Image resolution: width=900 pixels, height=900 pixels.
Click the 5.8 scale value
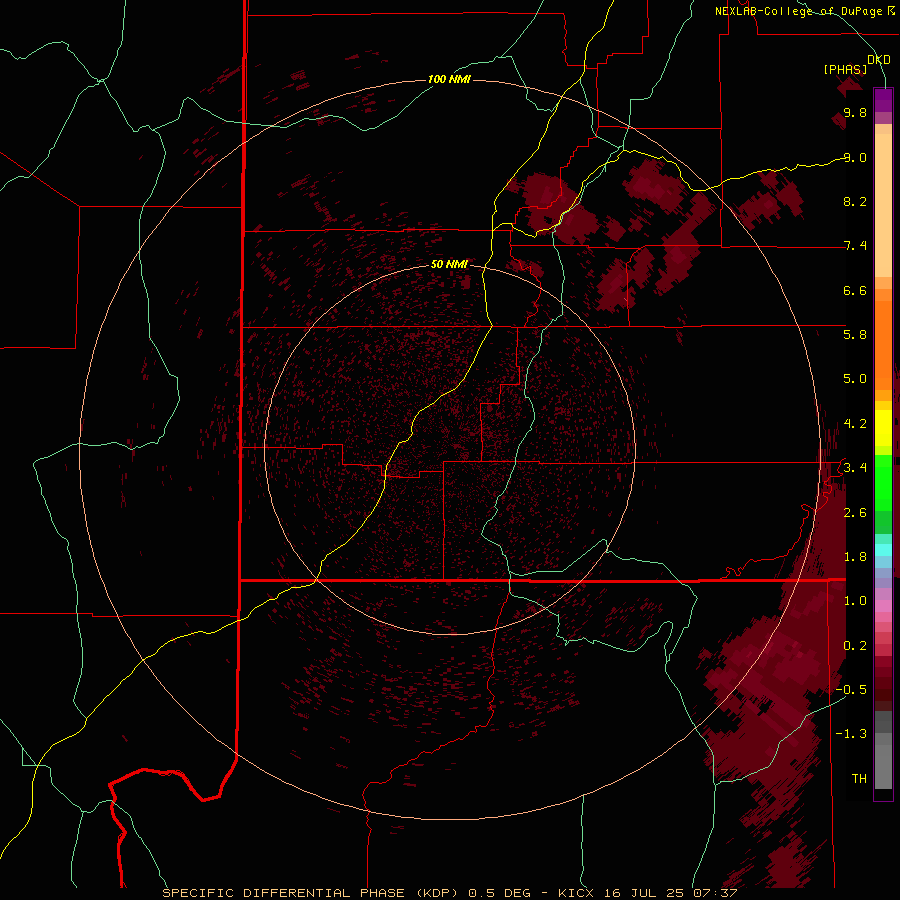pos(855,335)
